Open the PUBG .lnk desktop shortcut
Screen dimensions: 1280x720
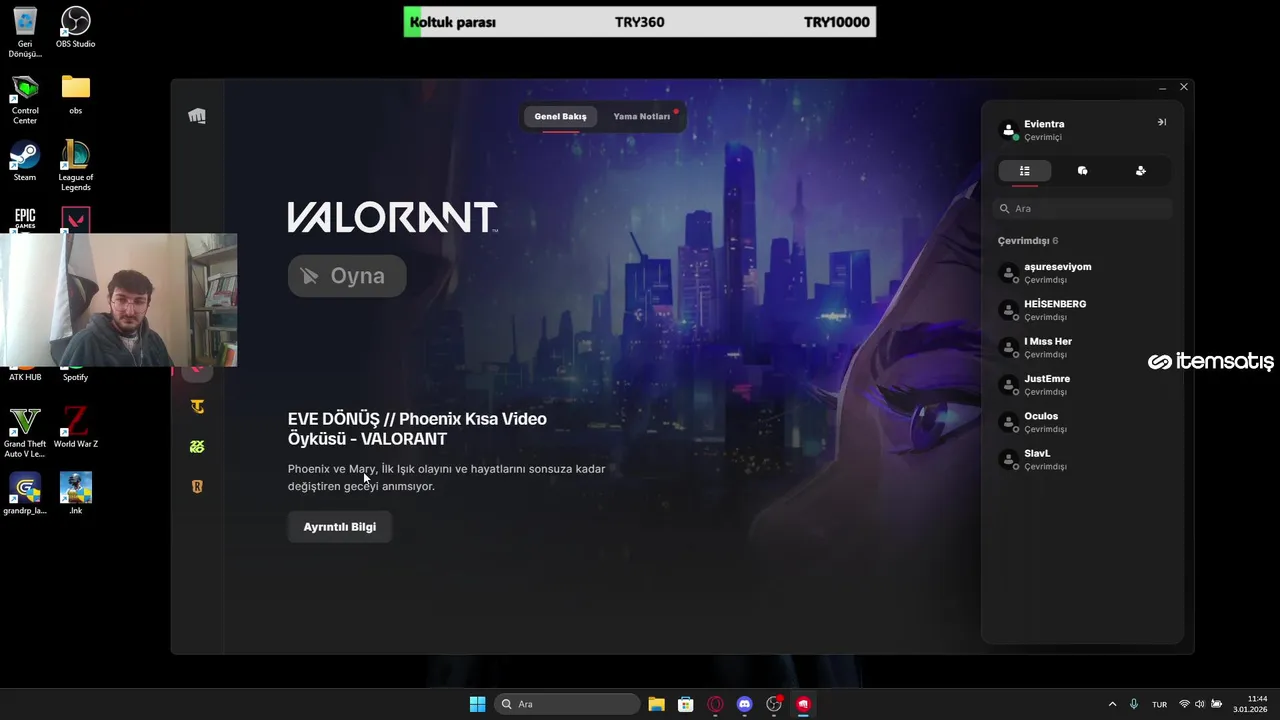tap(76, 494)
